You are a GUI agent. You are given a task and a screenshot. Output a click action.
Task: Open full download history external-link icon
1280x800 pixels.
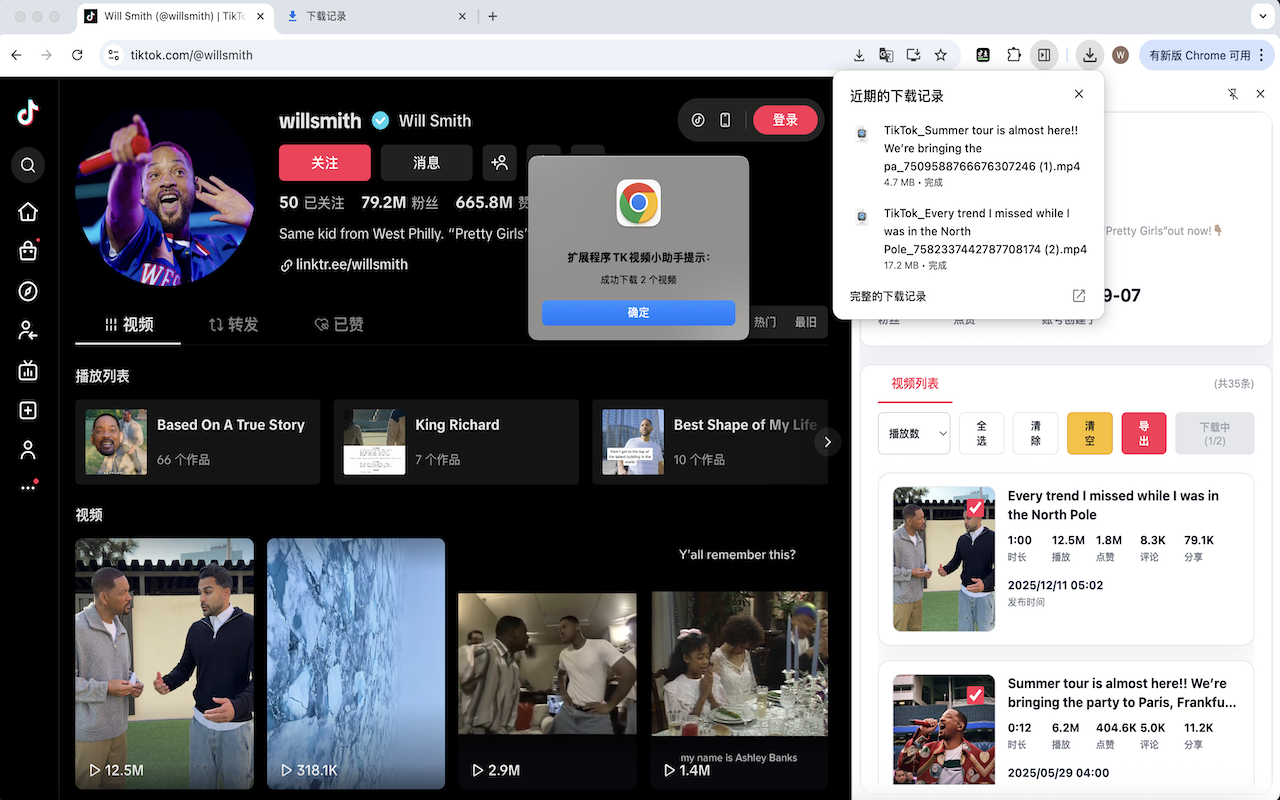coord(1079,296)
